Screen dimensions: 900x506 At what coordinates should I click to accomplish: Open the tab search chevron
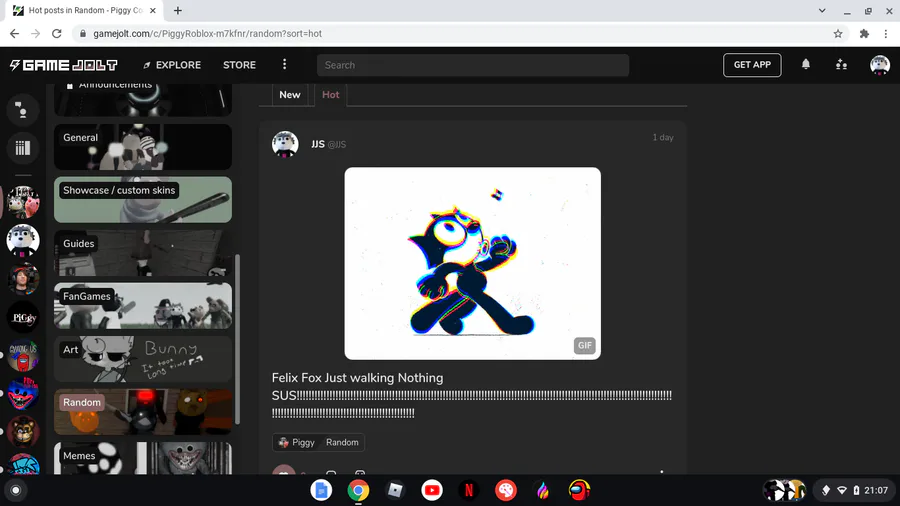pos(822,10)
